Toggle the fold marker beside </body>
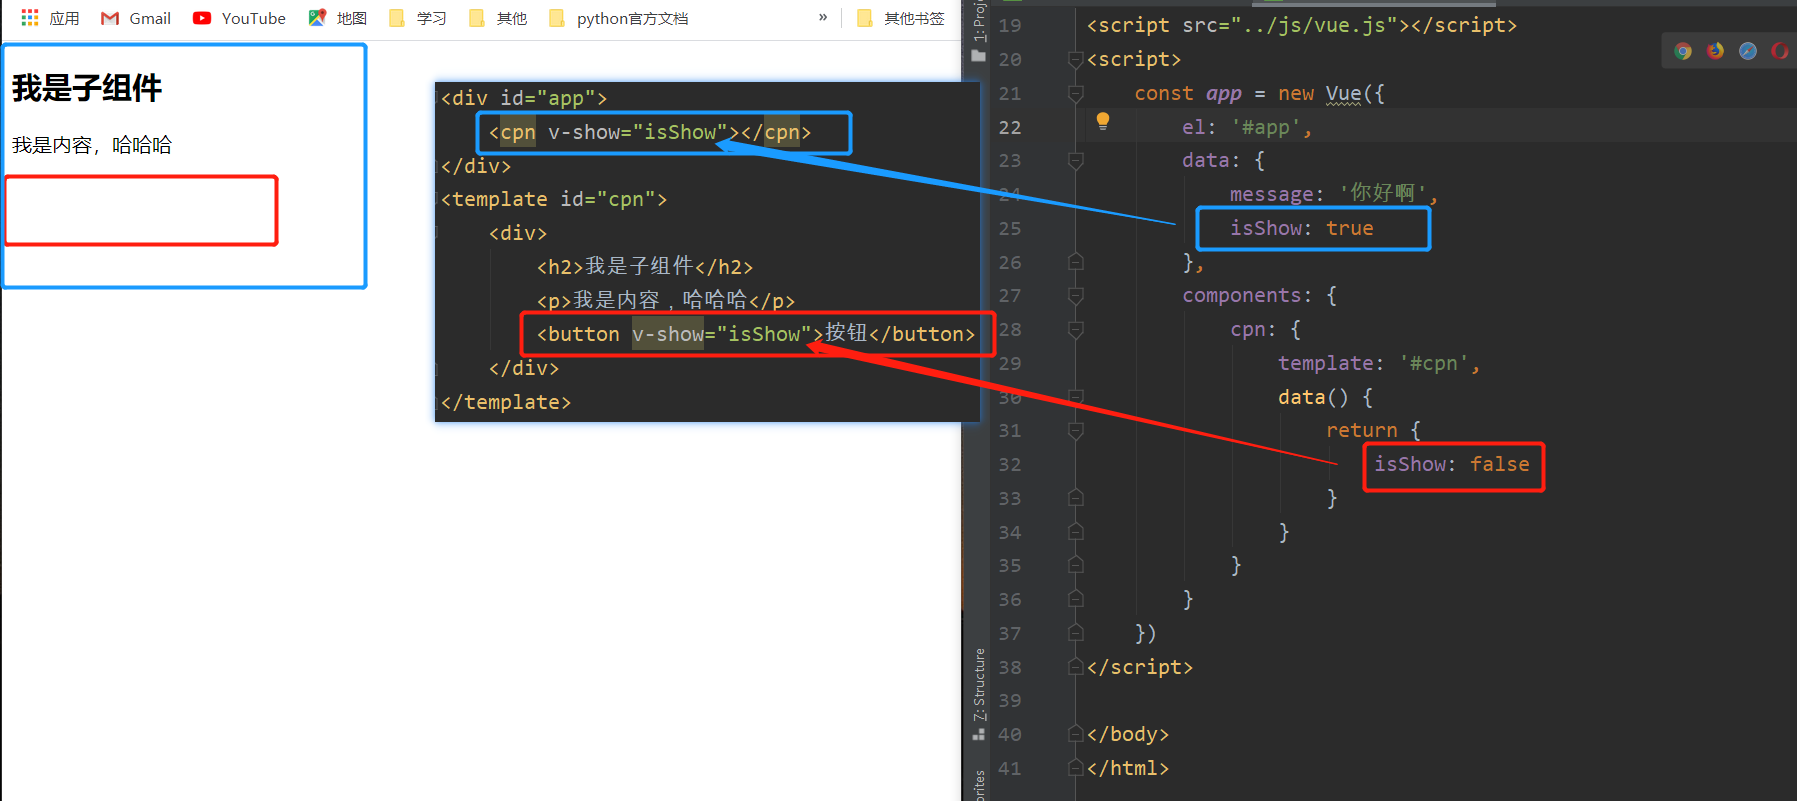 click(1076, 734)
